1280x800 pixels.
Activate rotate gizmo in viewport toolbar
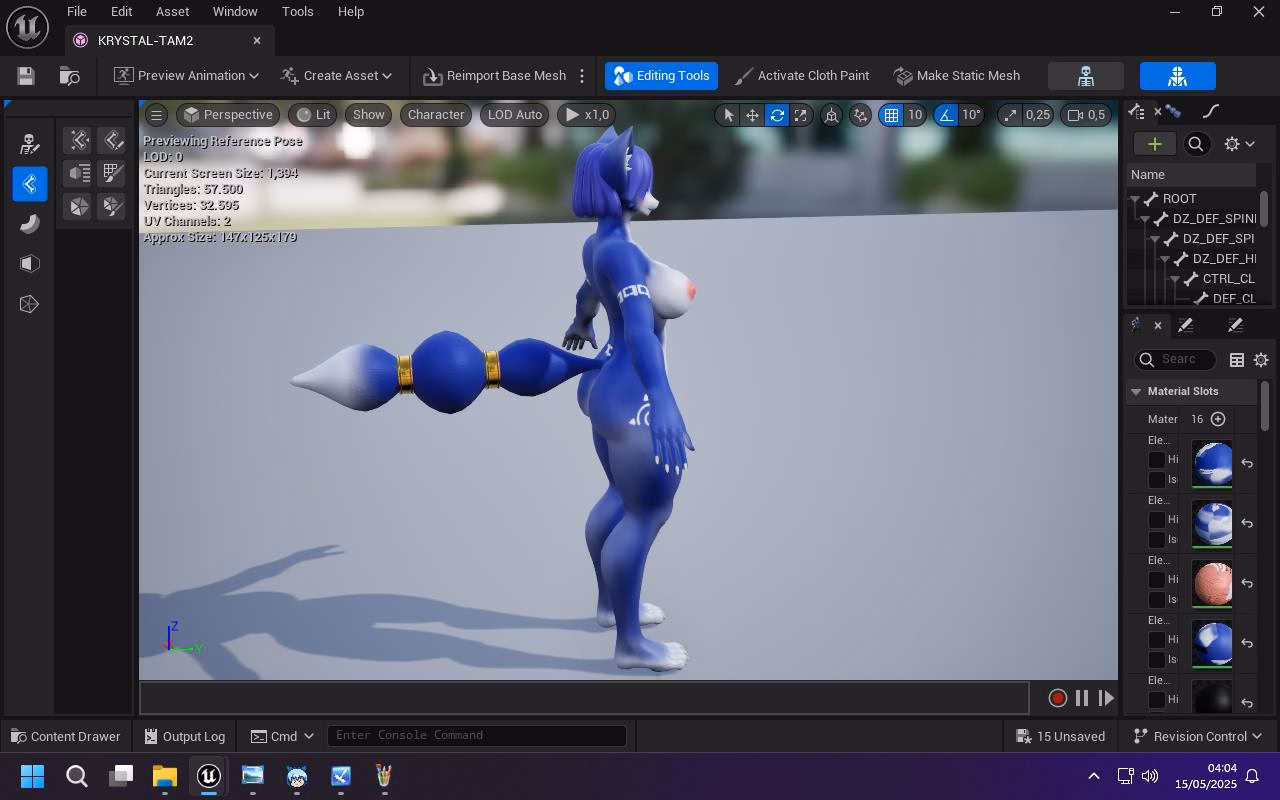coord(777,115)
